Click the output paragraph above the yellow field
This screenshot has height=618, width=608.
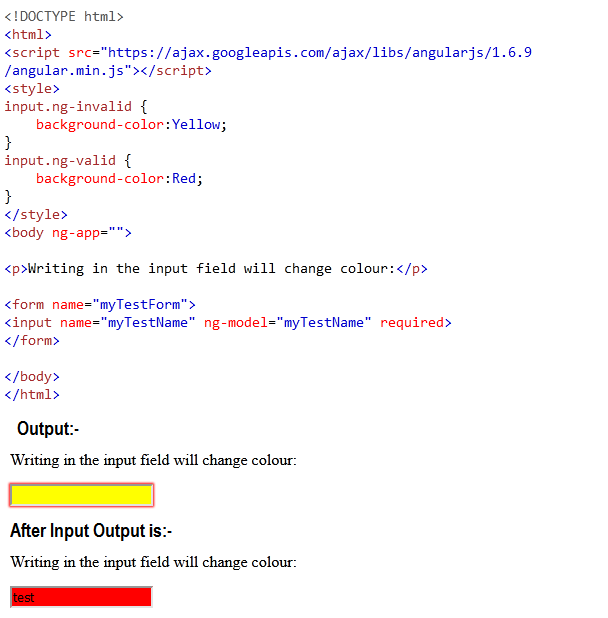coord(153,460)
